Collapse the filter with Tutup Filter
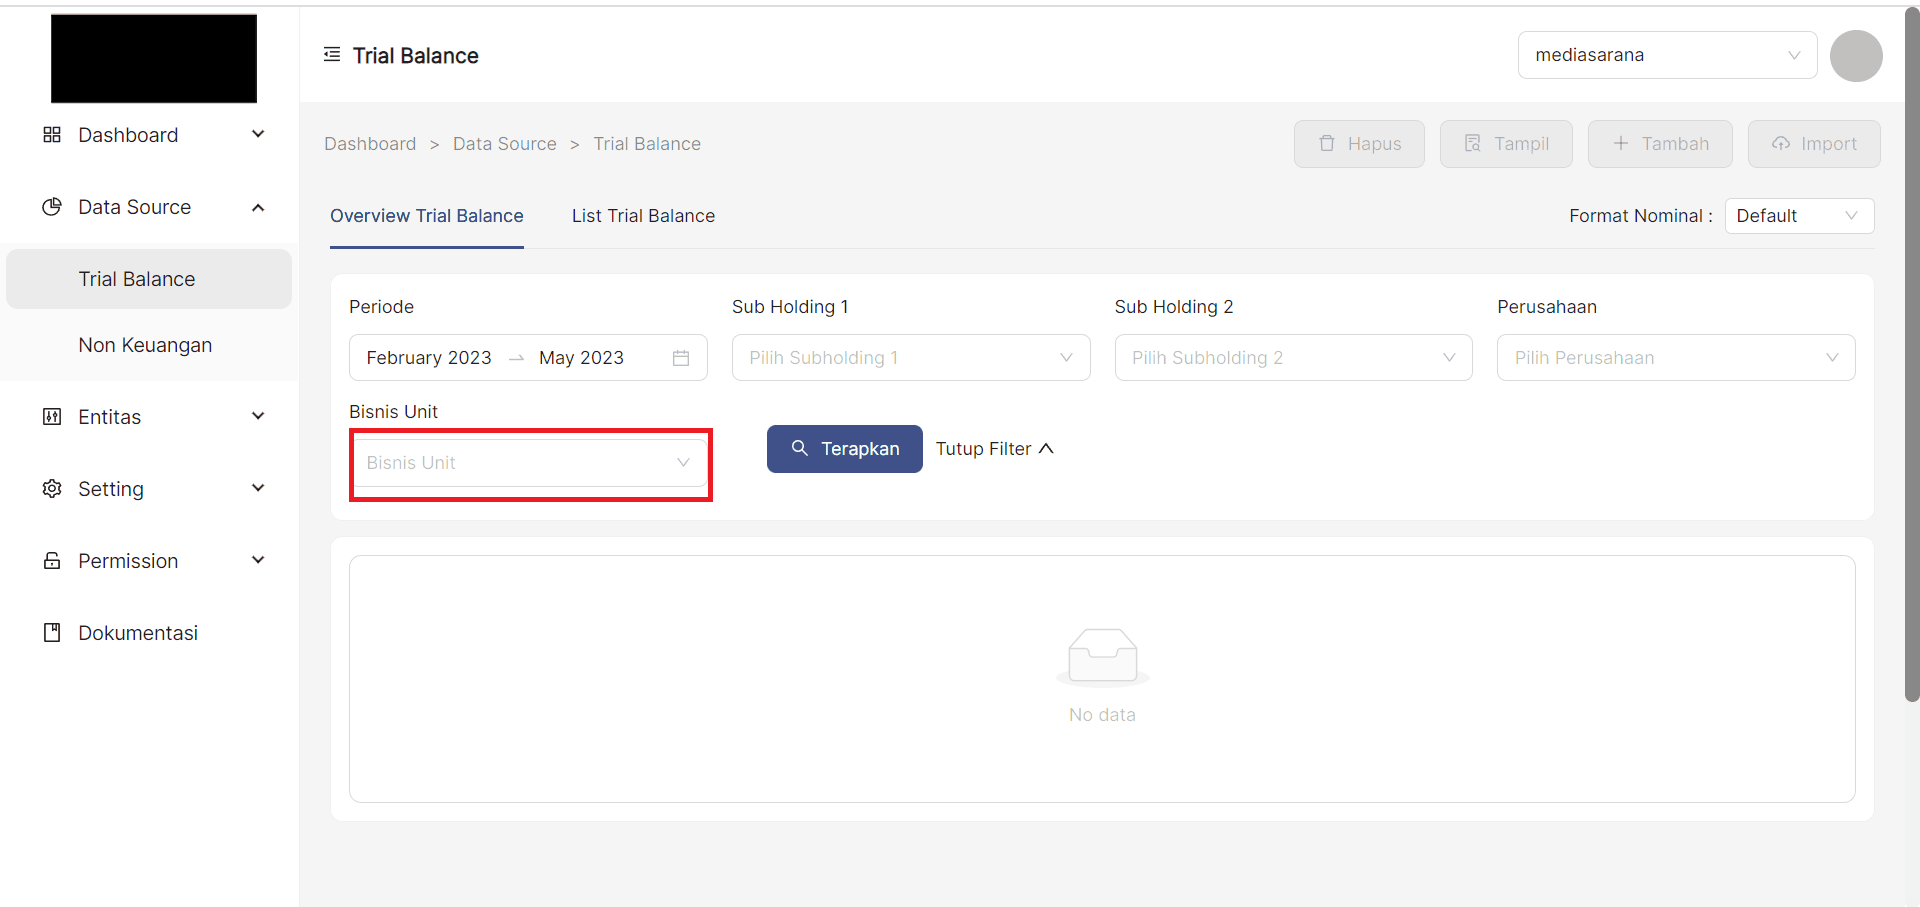 click(994, 449)
